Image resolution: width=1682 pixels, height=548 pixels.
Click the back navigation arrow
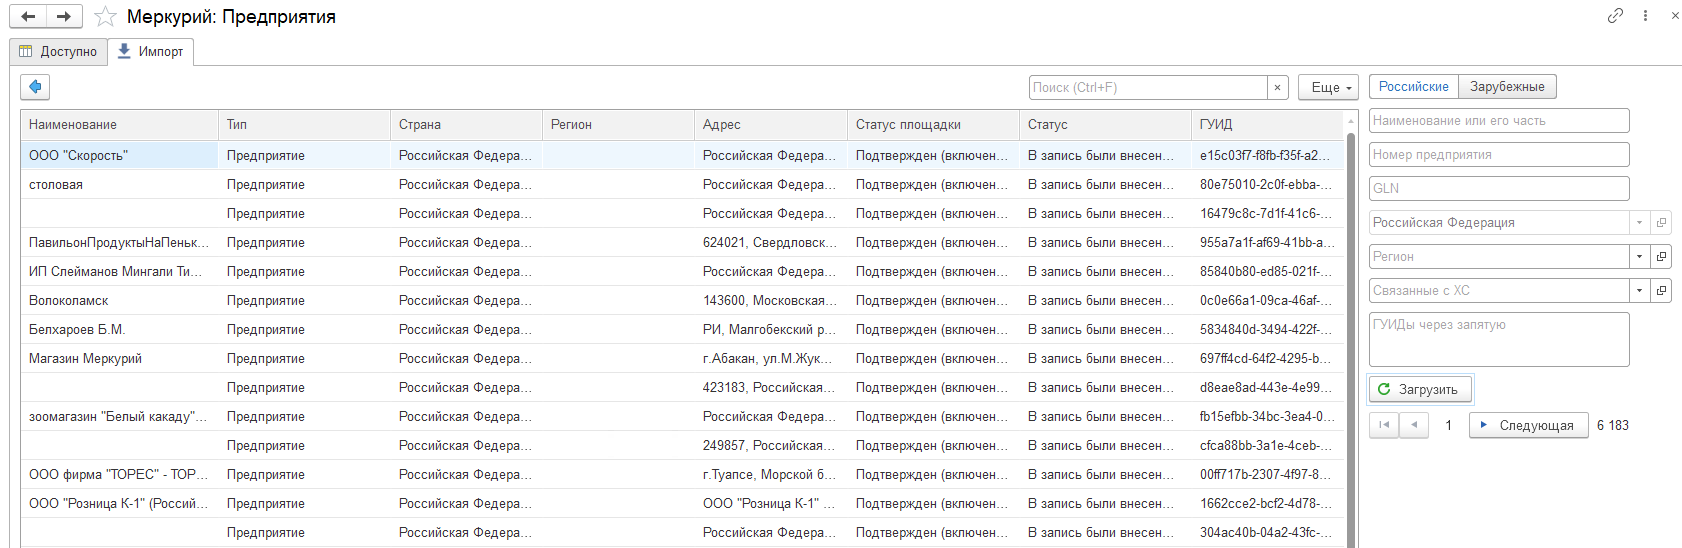28,16
